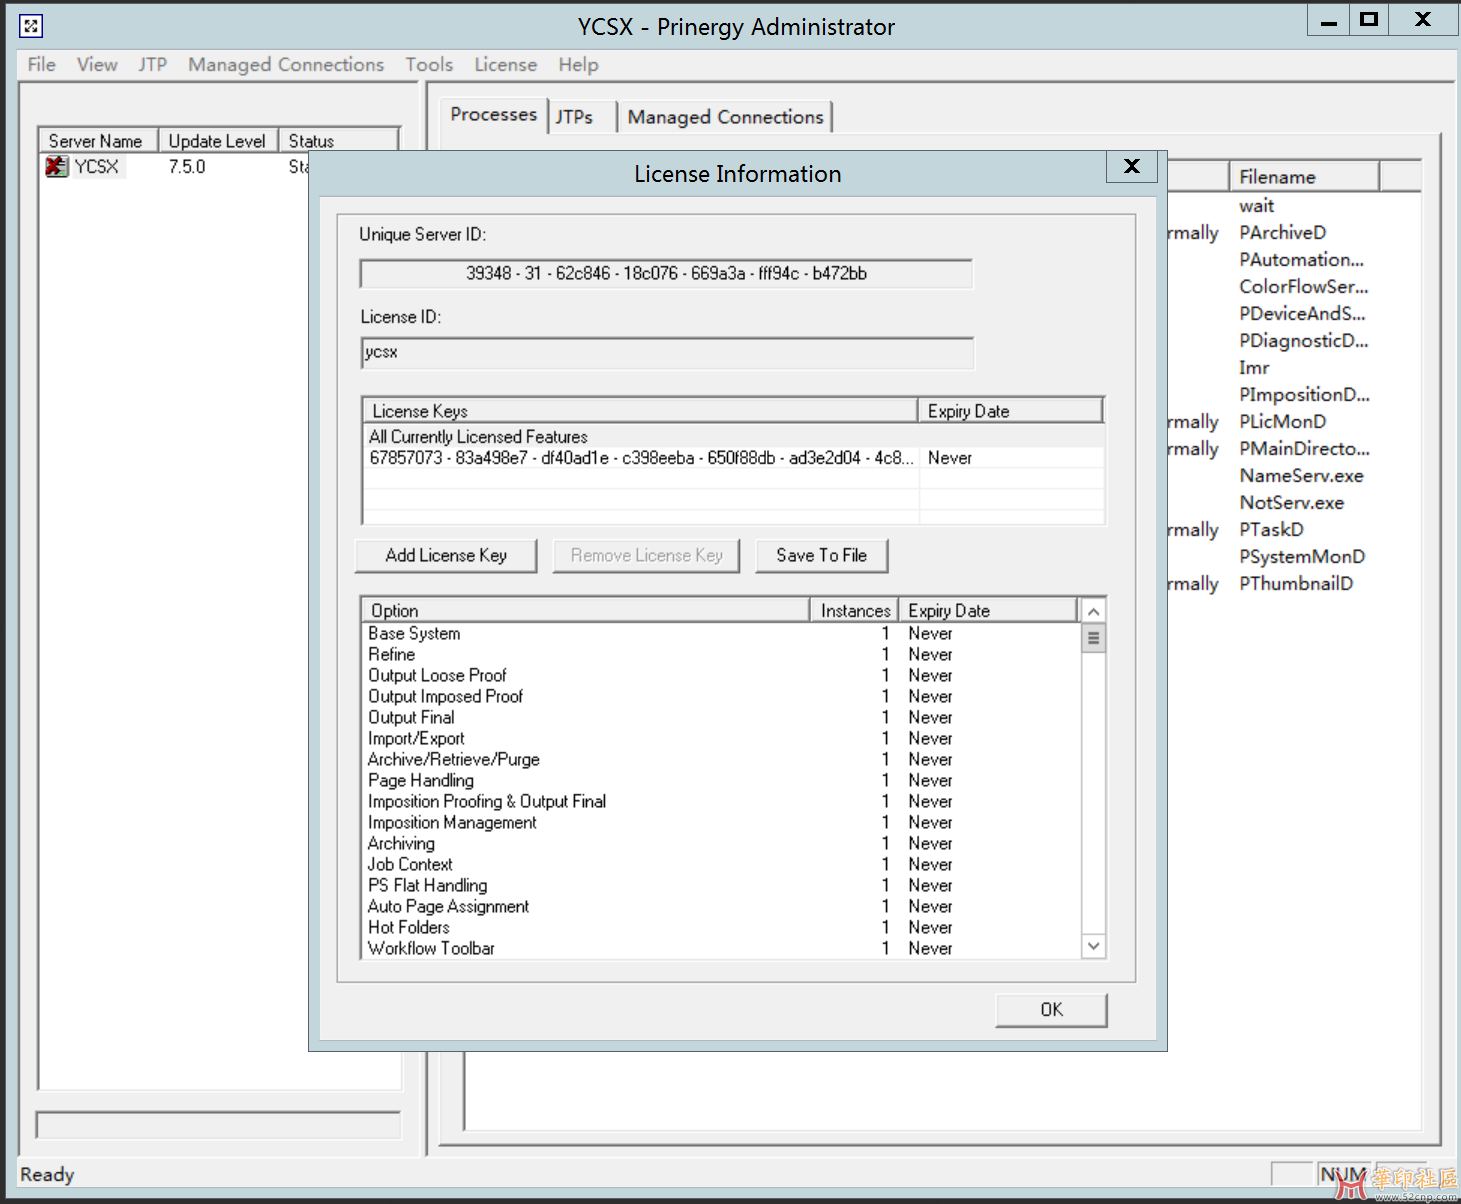
Task: Click the Option list scrollbar thumb
Action: 1094,638
